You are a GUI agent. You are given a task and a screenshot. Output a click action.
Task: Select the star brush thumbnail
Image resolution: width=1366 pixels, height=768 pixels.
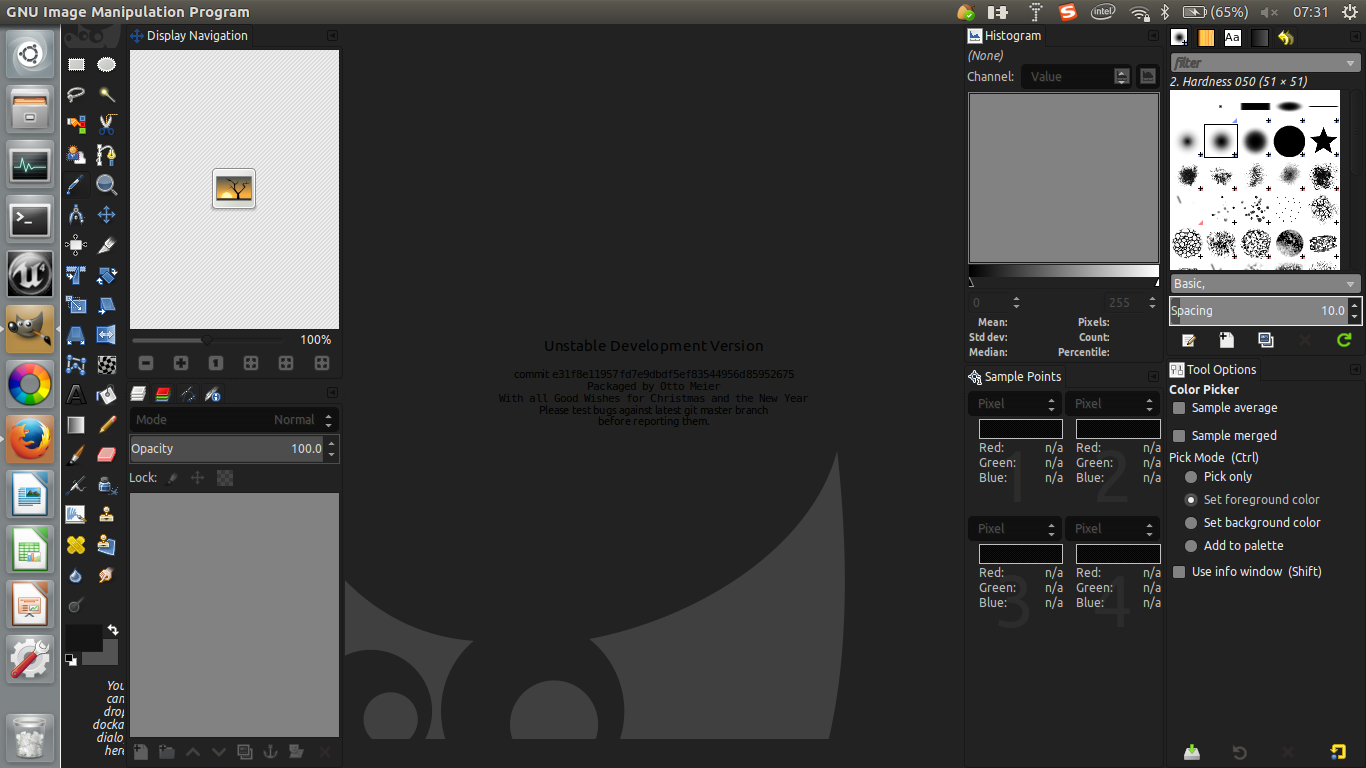[1323, 141]
